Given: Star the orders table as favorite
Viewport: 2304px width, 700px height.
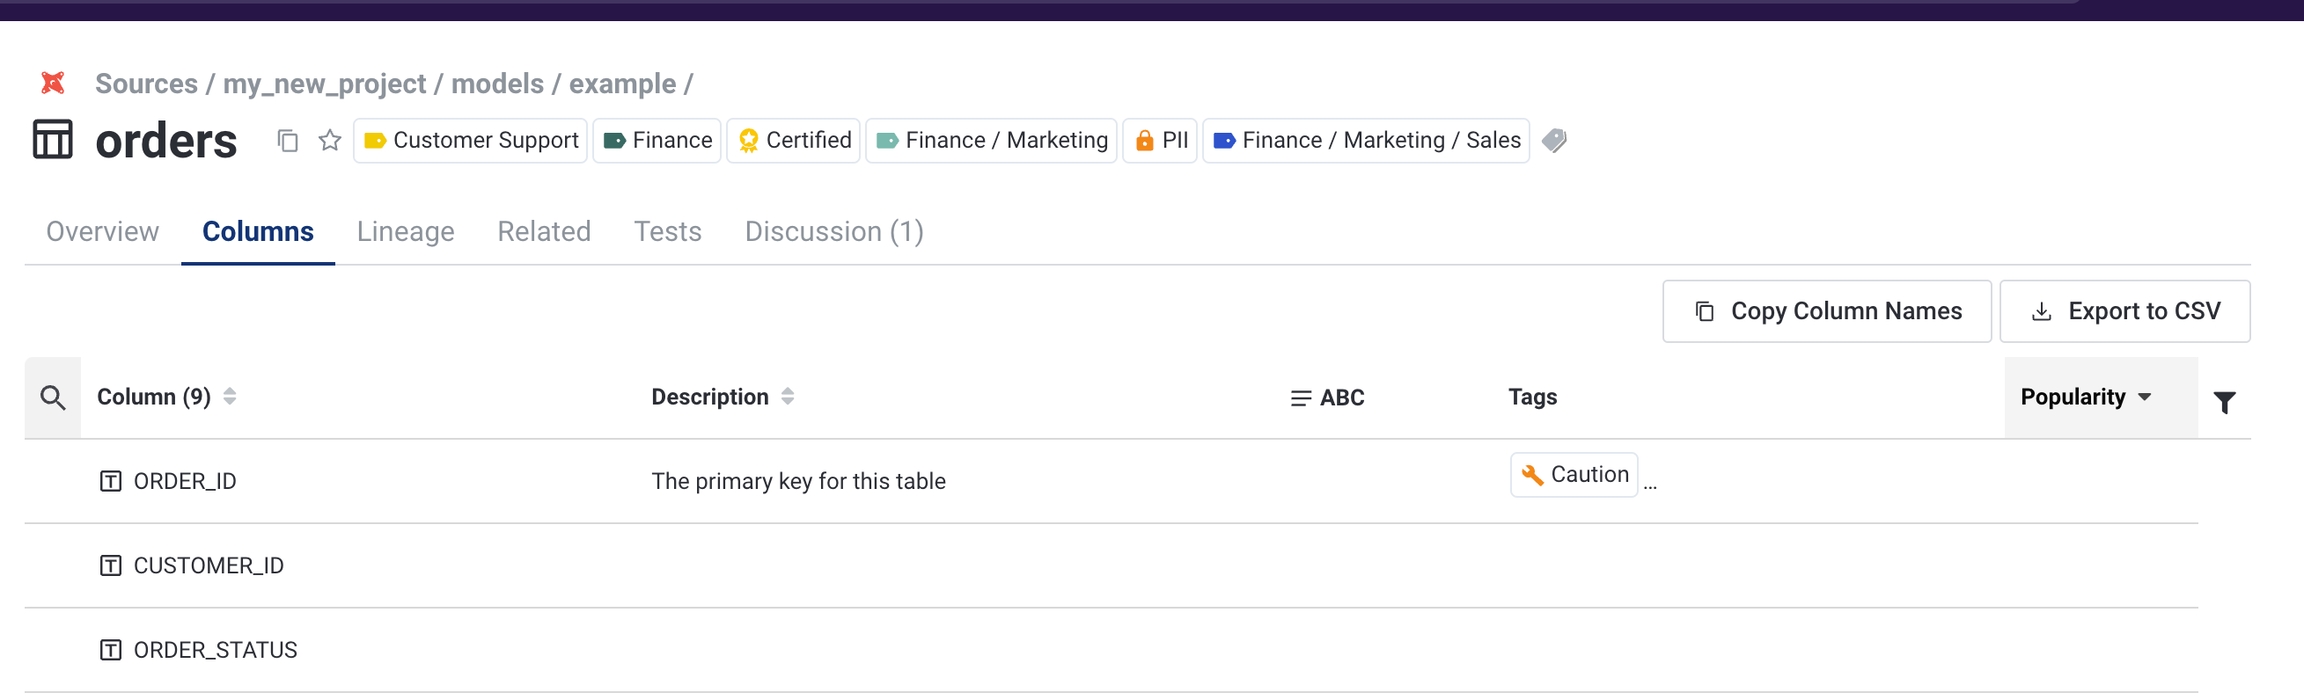Looking at the screenshot, I should coord(330,141).
